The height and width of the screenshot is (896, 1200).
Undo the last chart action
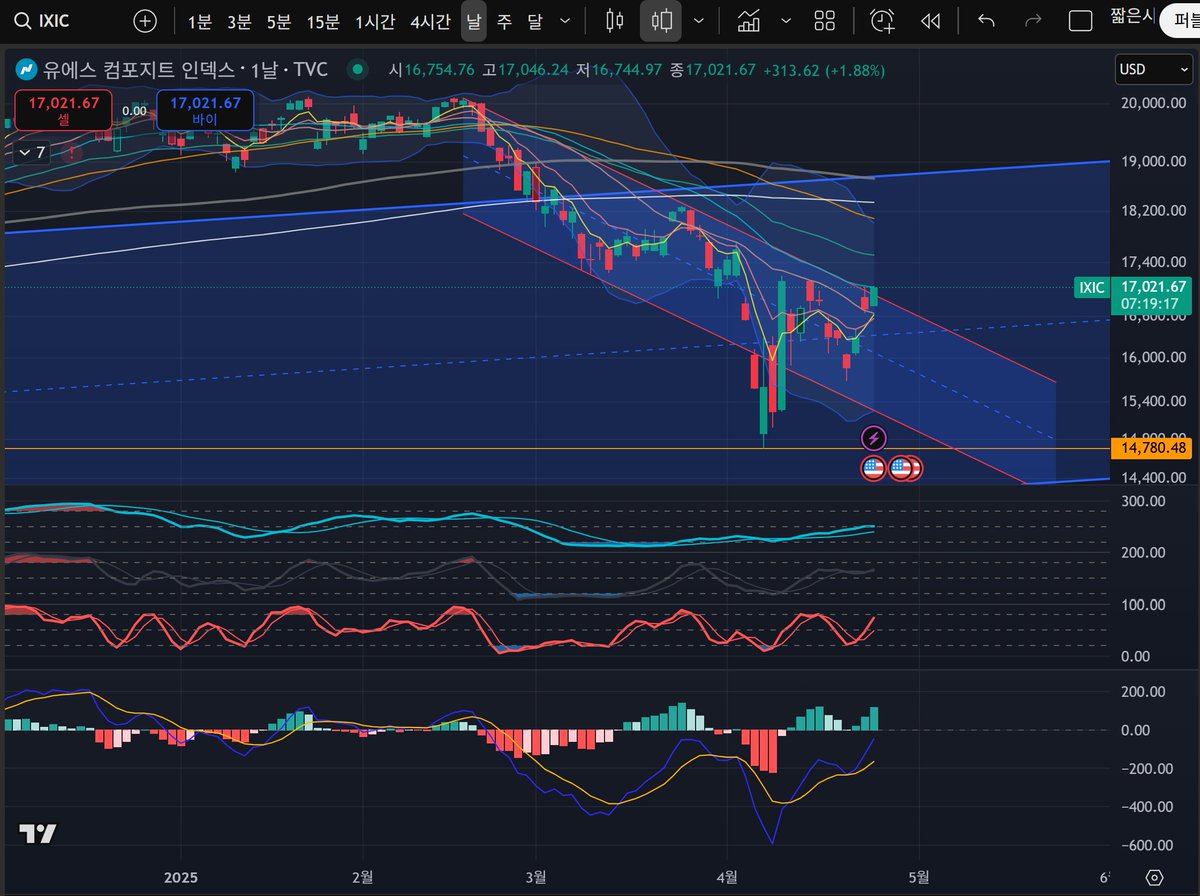(x=986, y=20)
